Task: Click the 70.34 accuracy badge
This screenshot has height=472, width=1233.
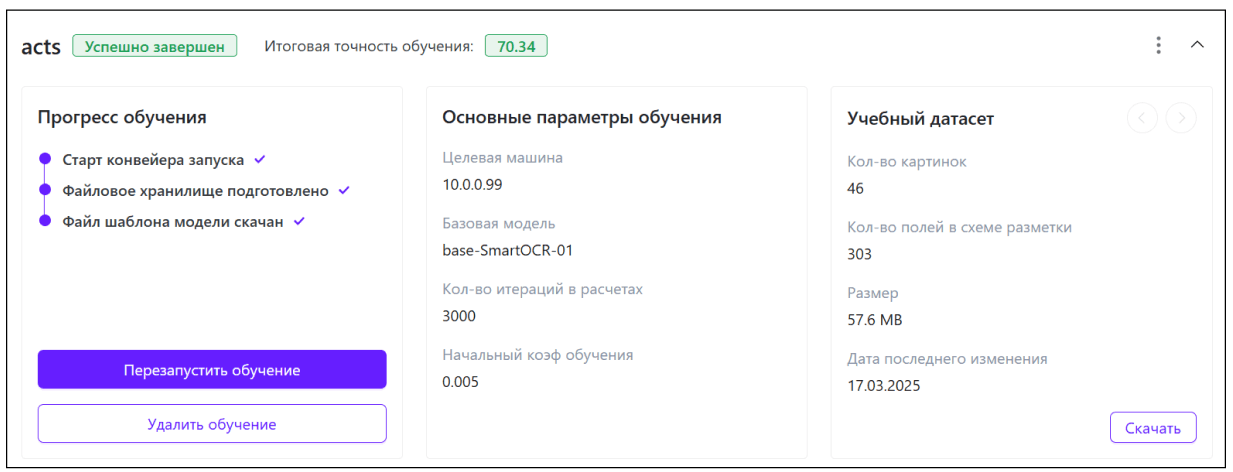Action: tap(516, 46)
